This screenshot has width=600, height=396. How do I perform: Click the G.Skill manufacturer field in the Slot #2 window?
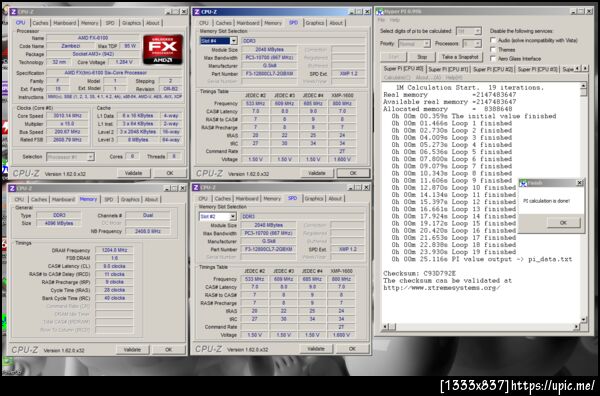pyautogui.click(x=268, y=241)
